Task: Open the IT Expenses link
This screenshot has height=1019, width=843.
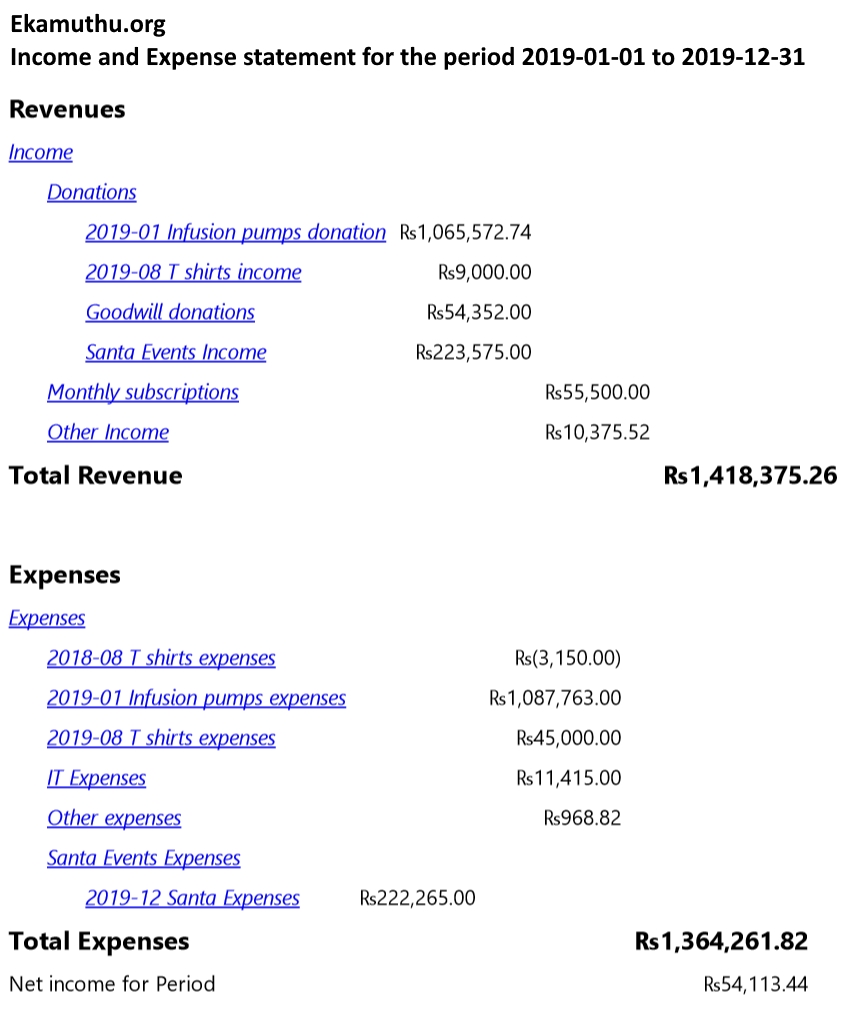Action: click(96, 778)
